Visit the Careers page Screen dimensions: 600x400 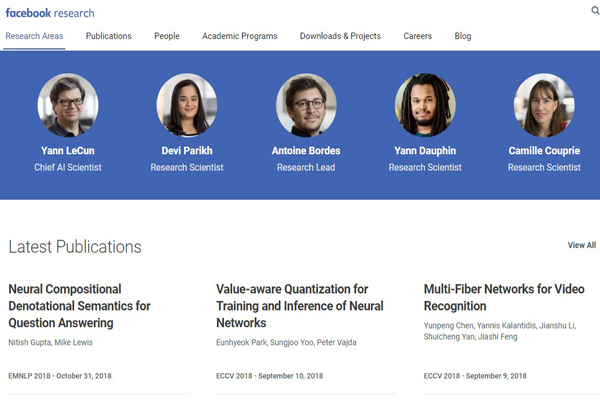(x=417, y=36)
